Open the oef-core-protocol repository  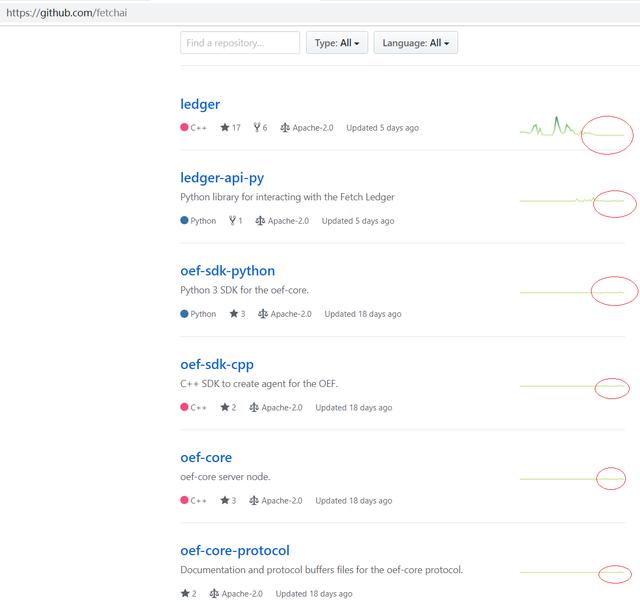point(235,551)
